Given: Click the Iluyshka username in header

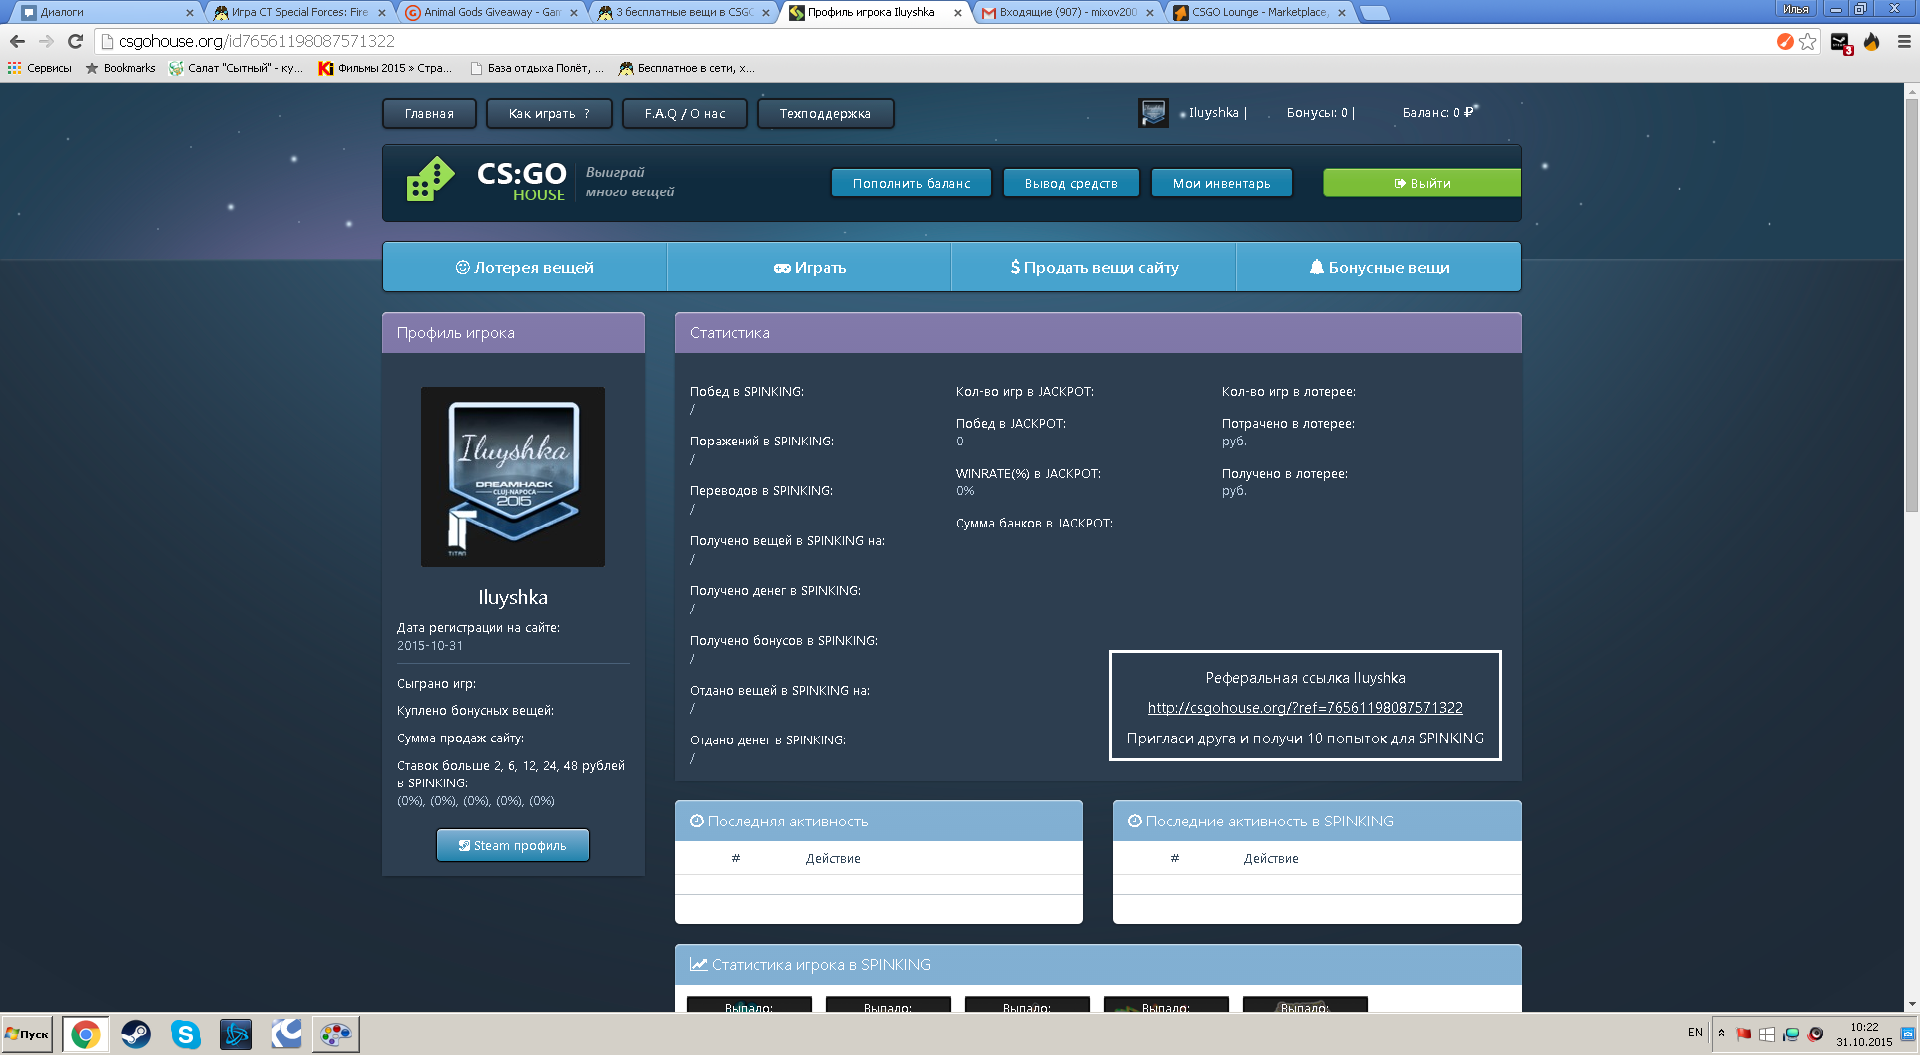Looking at the screenshot, I should [x=1214, y=113].
